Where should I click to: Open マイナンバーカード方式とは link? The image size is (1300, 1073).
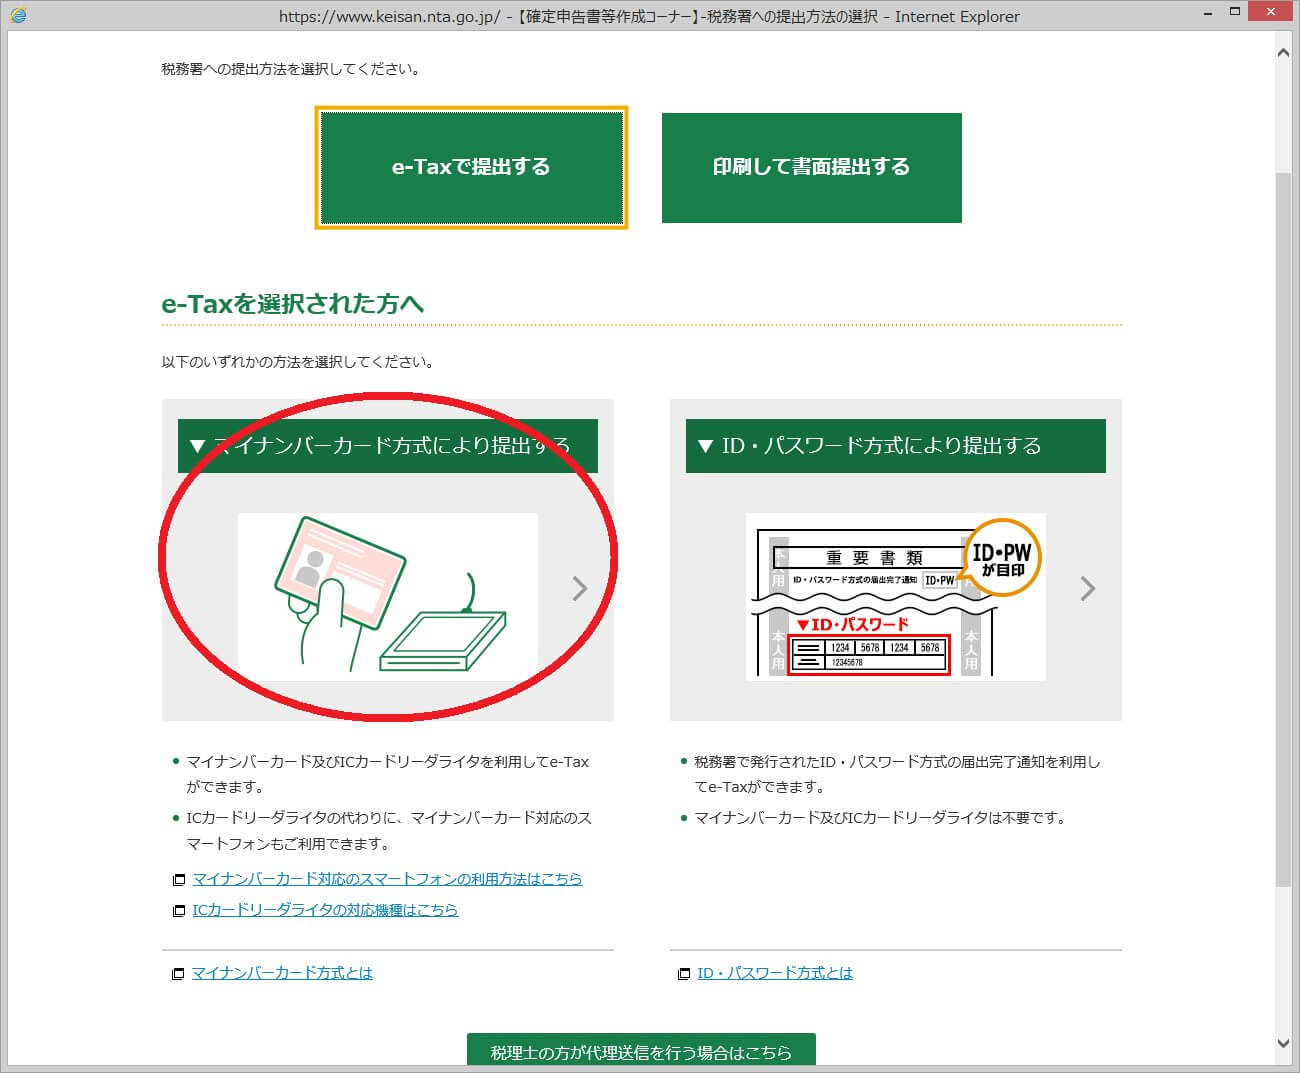coord(282,973)
